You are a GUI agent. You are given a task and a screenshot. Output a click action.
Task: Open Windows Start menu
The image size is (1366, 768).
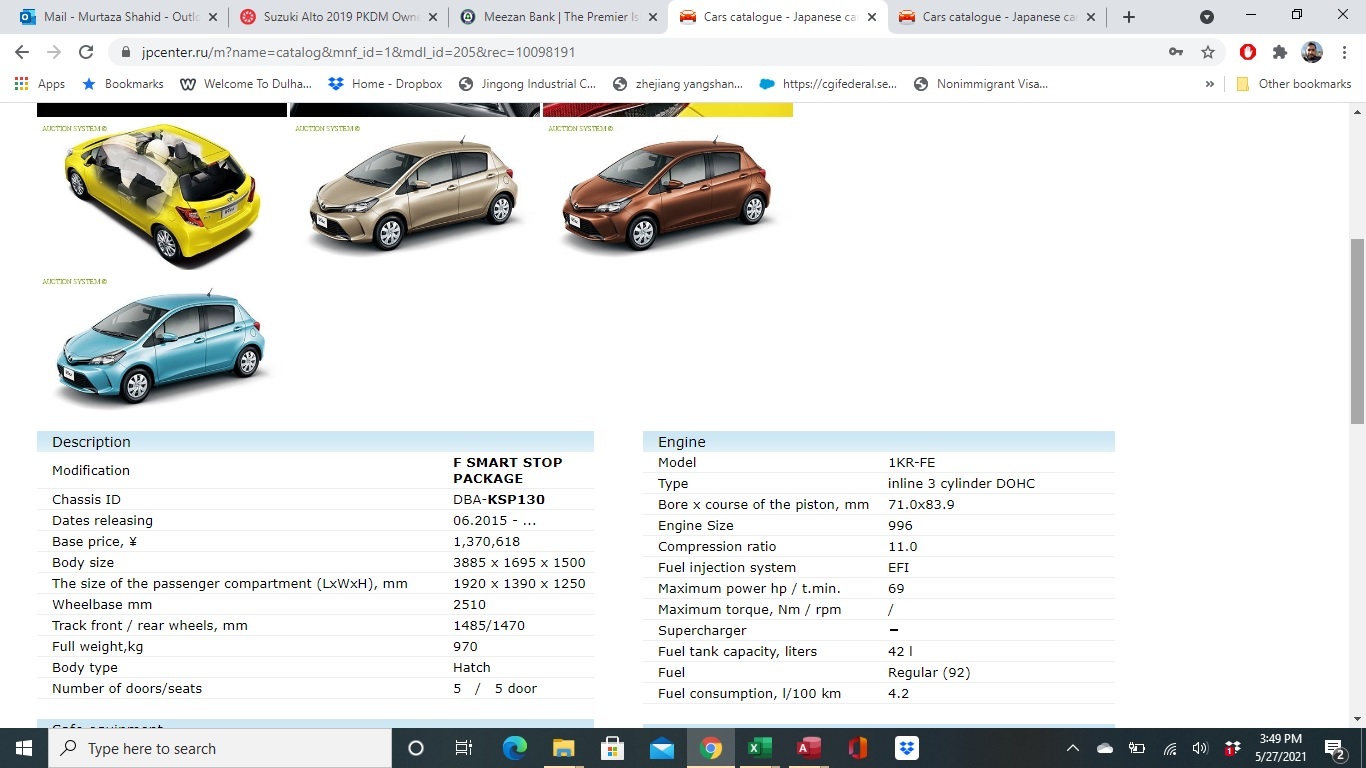24,748
